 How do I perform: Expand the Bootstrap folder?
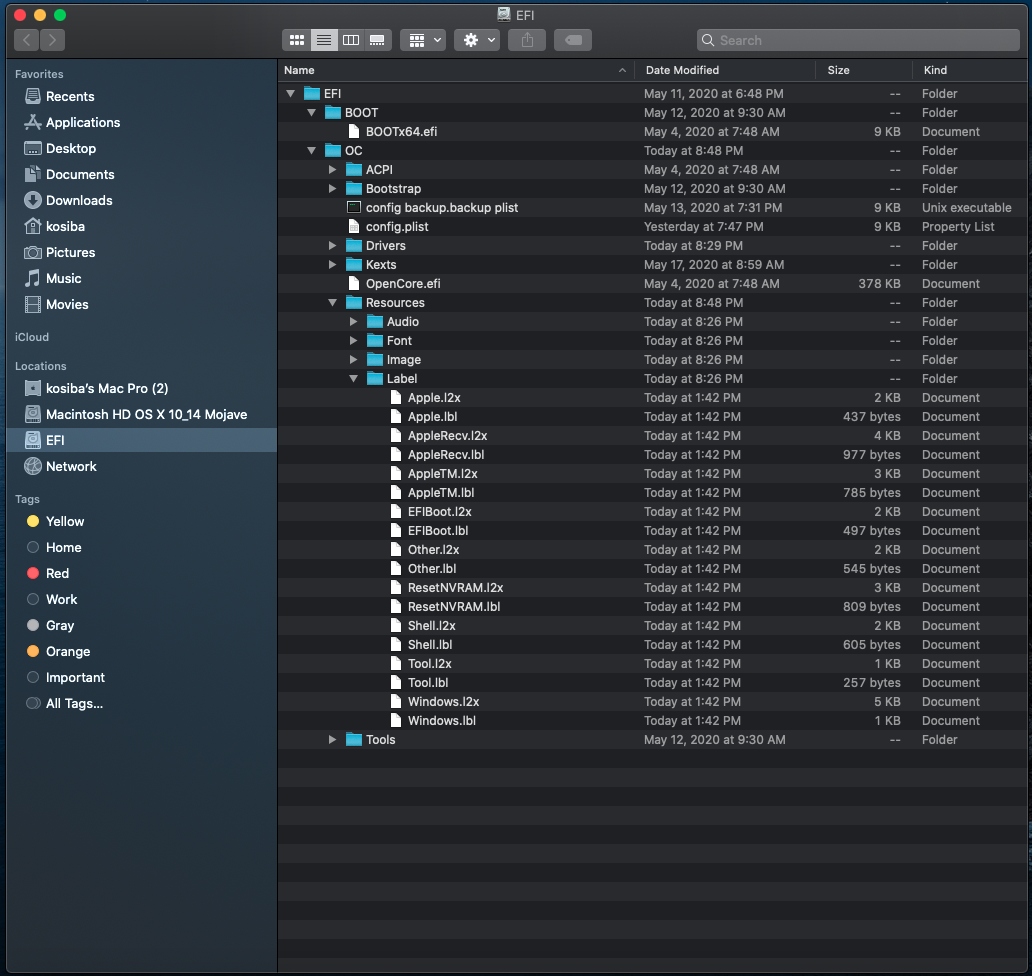click(332, 189)
